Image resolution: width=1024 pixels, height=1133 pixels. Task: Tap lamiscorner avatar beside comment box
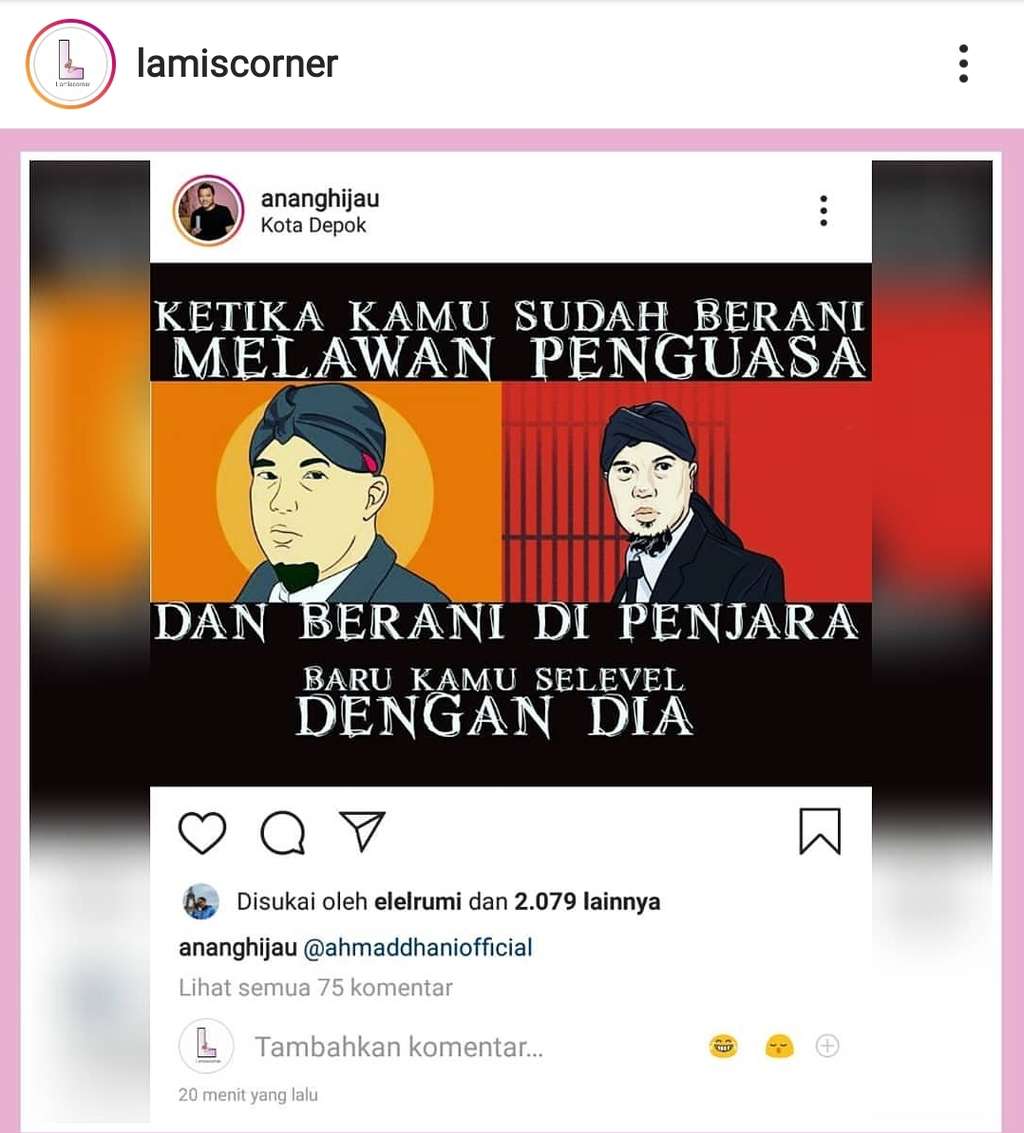coord(206,1046)
